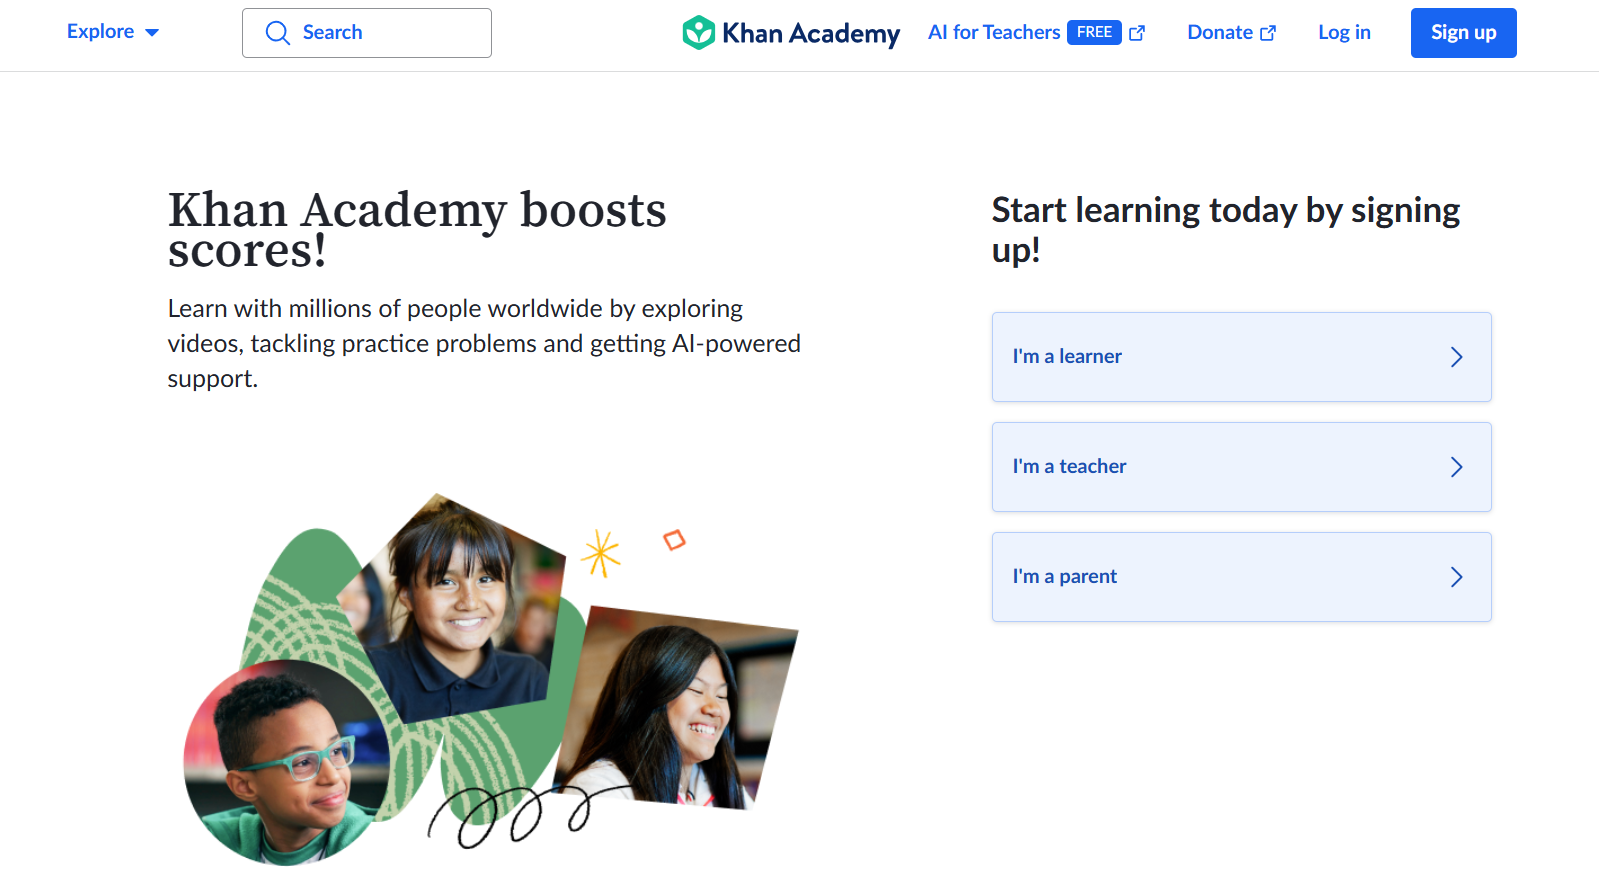Click the magnifying glass search icon

278,33
